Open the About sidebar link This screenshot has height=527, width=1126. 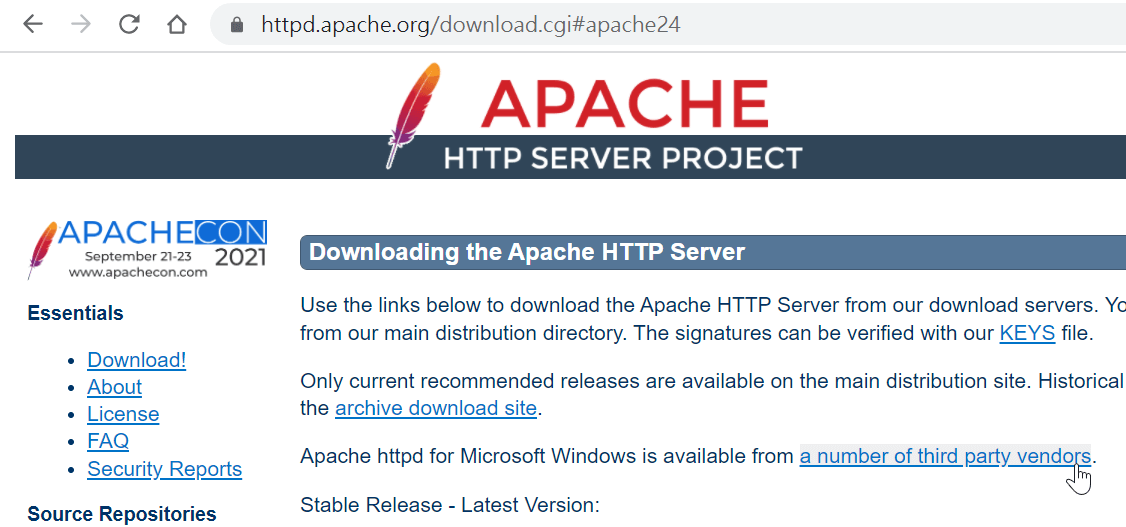[114, 387]
